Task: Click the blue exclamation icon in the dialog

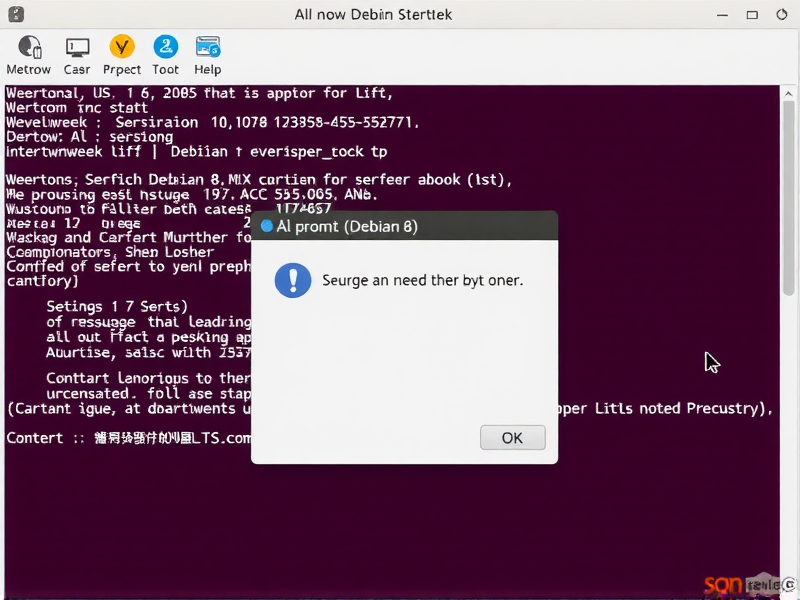Action: (292, 280)
